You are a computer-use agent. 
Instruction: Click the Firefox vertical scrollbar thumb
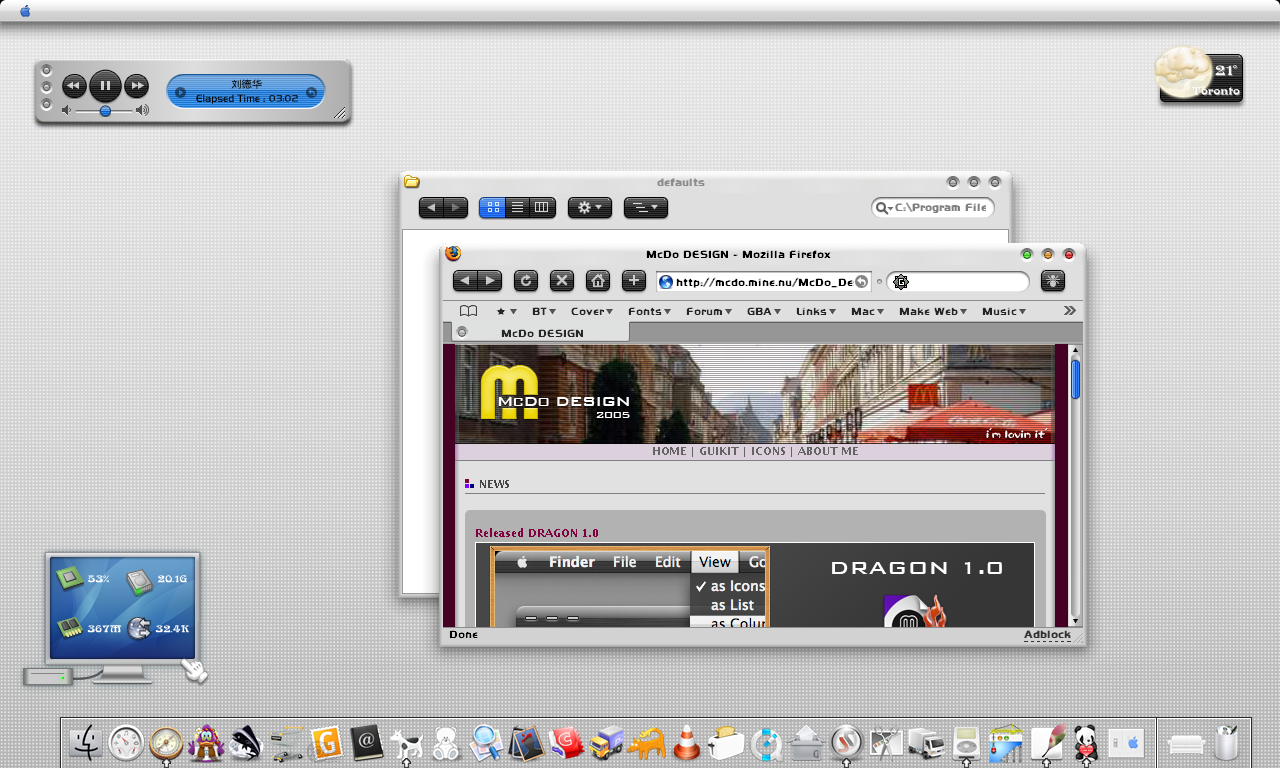(1076, 379)
